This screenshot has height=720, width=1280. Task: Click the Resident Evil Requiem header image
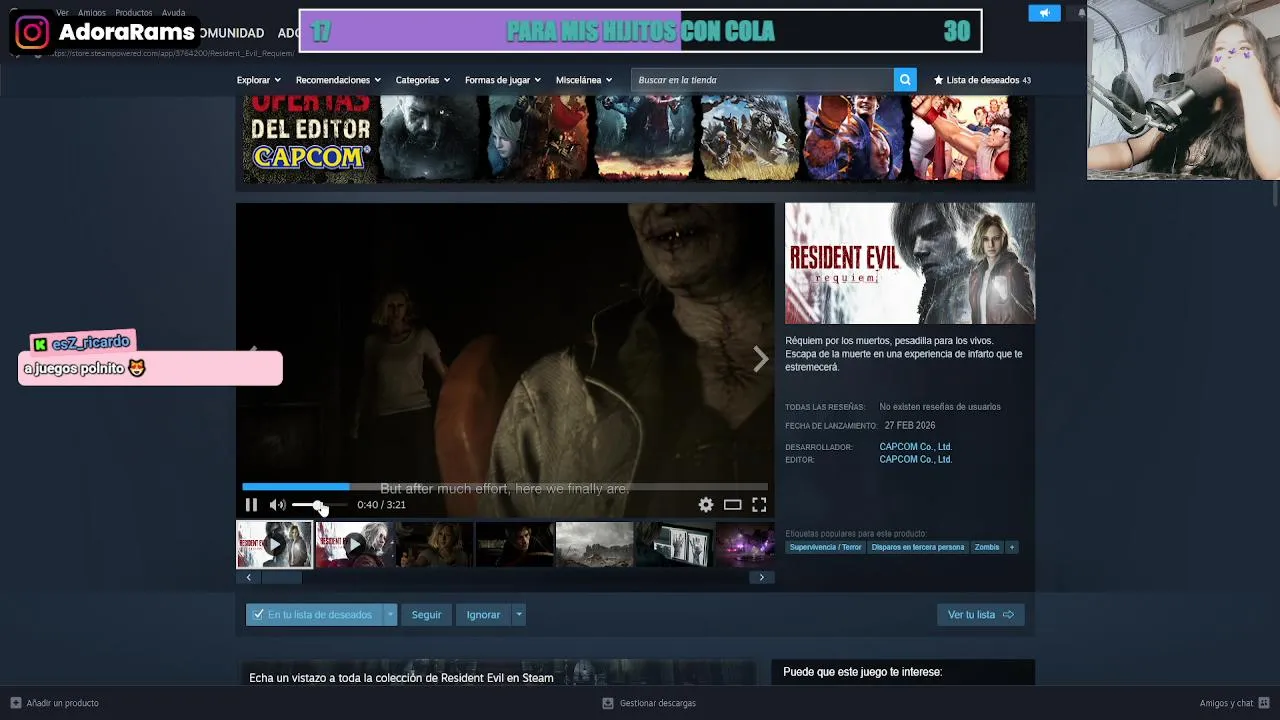click(x=910, y=263)
